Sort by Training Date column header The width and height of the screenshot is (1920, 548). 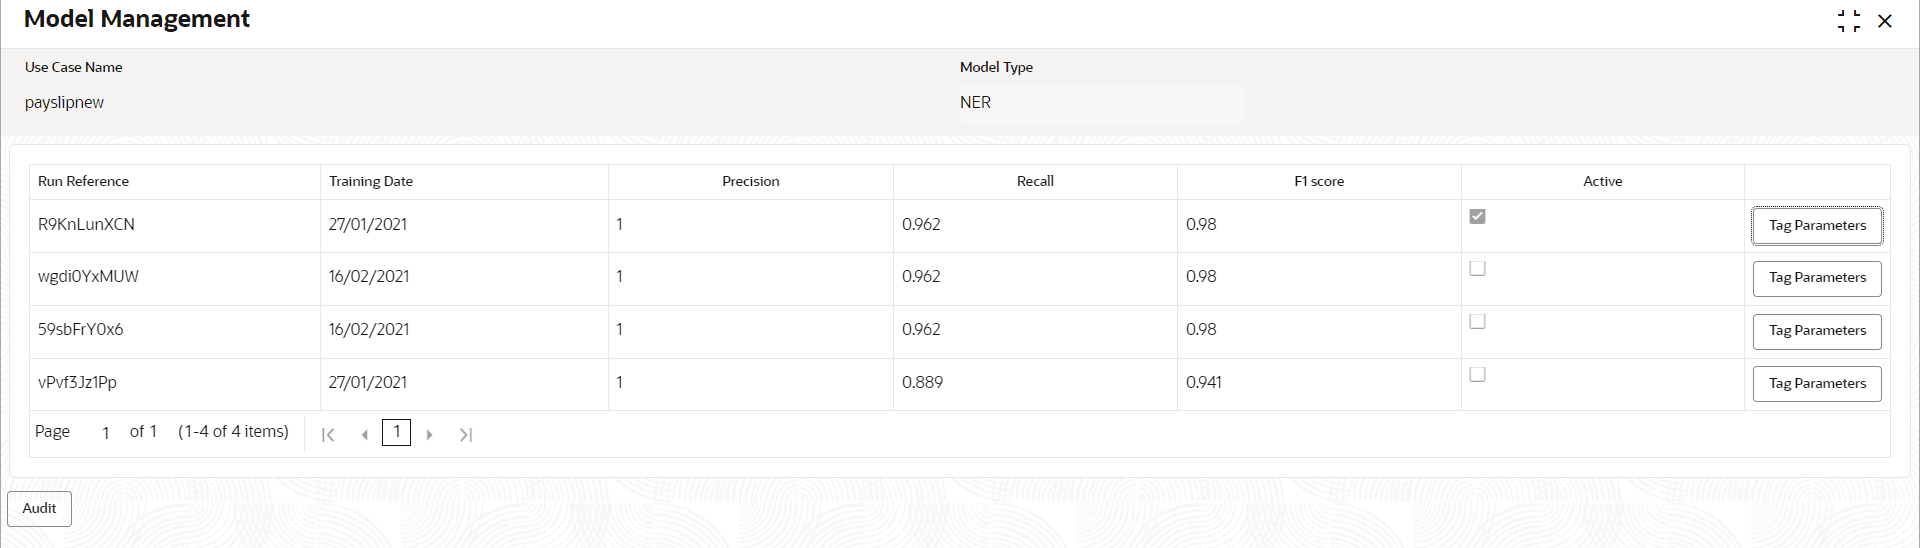tap(371, 181)
